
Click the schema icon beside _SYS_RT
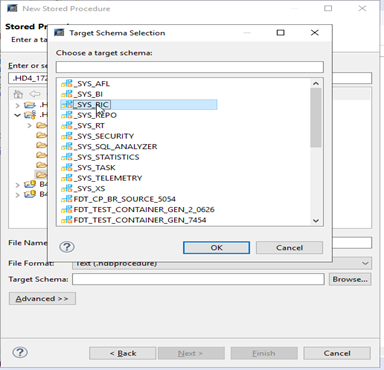[67, 126]
